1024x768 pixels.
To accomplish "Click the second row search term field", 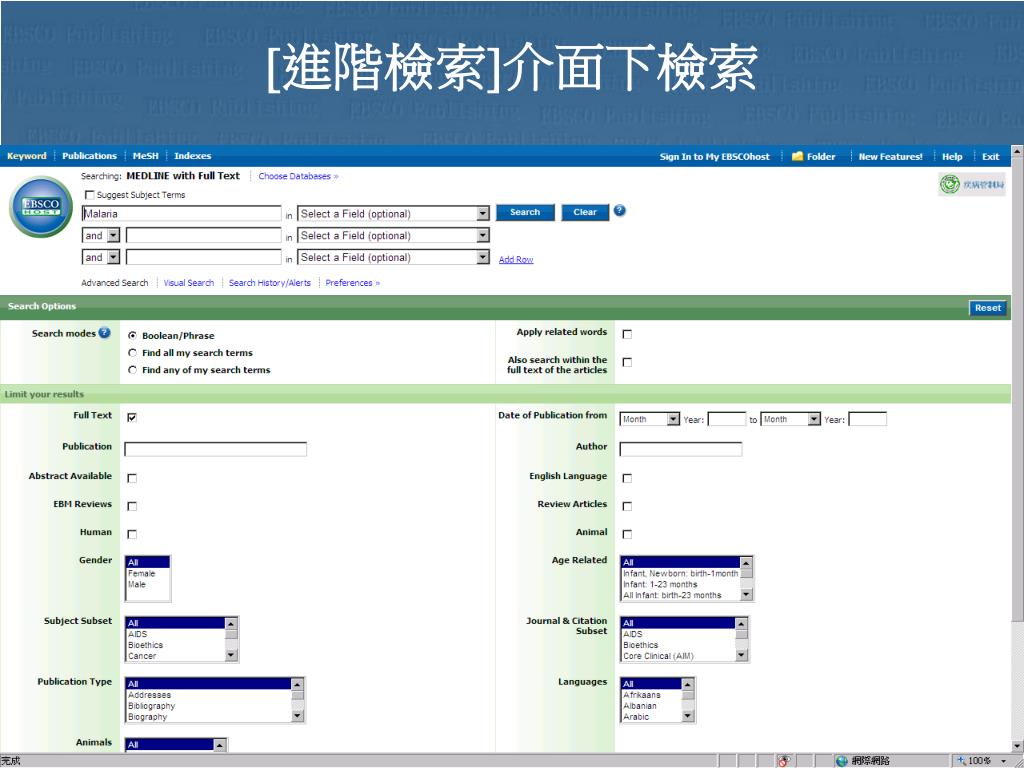I will pos(204,236).
